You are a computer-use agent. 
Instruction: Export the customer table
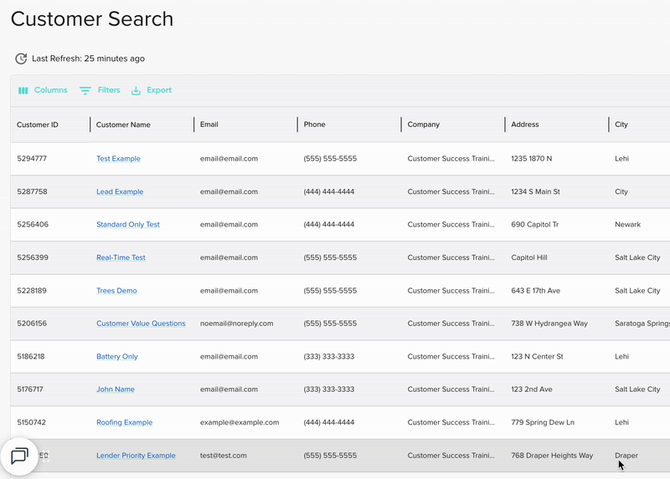click(151, 90)
